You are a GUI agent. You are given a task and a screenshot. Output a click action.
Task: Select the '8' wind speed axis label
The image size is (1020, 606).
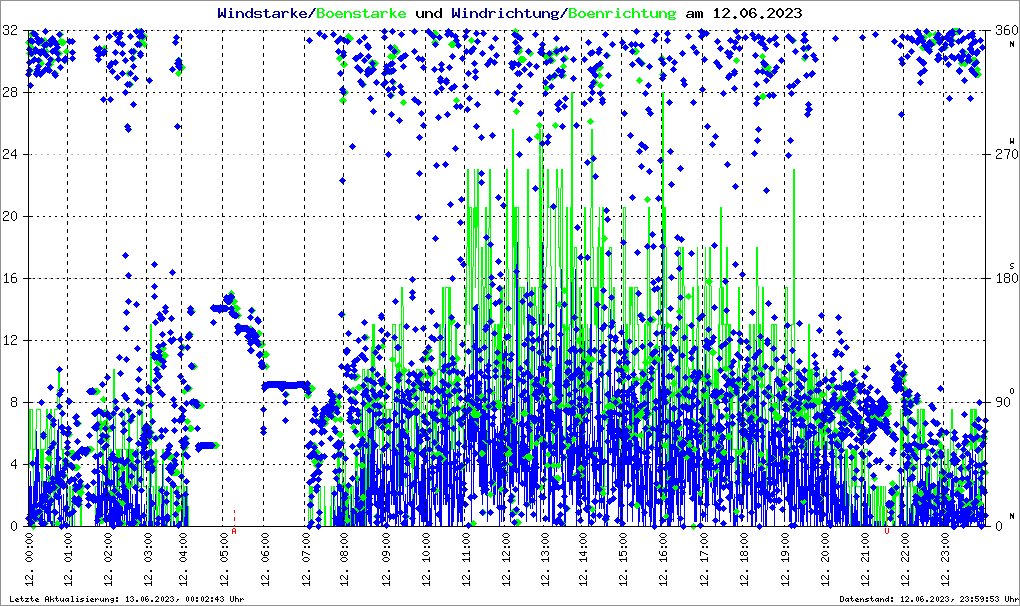(x=14, y=402)
